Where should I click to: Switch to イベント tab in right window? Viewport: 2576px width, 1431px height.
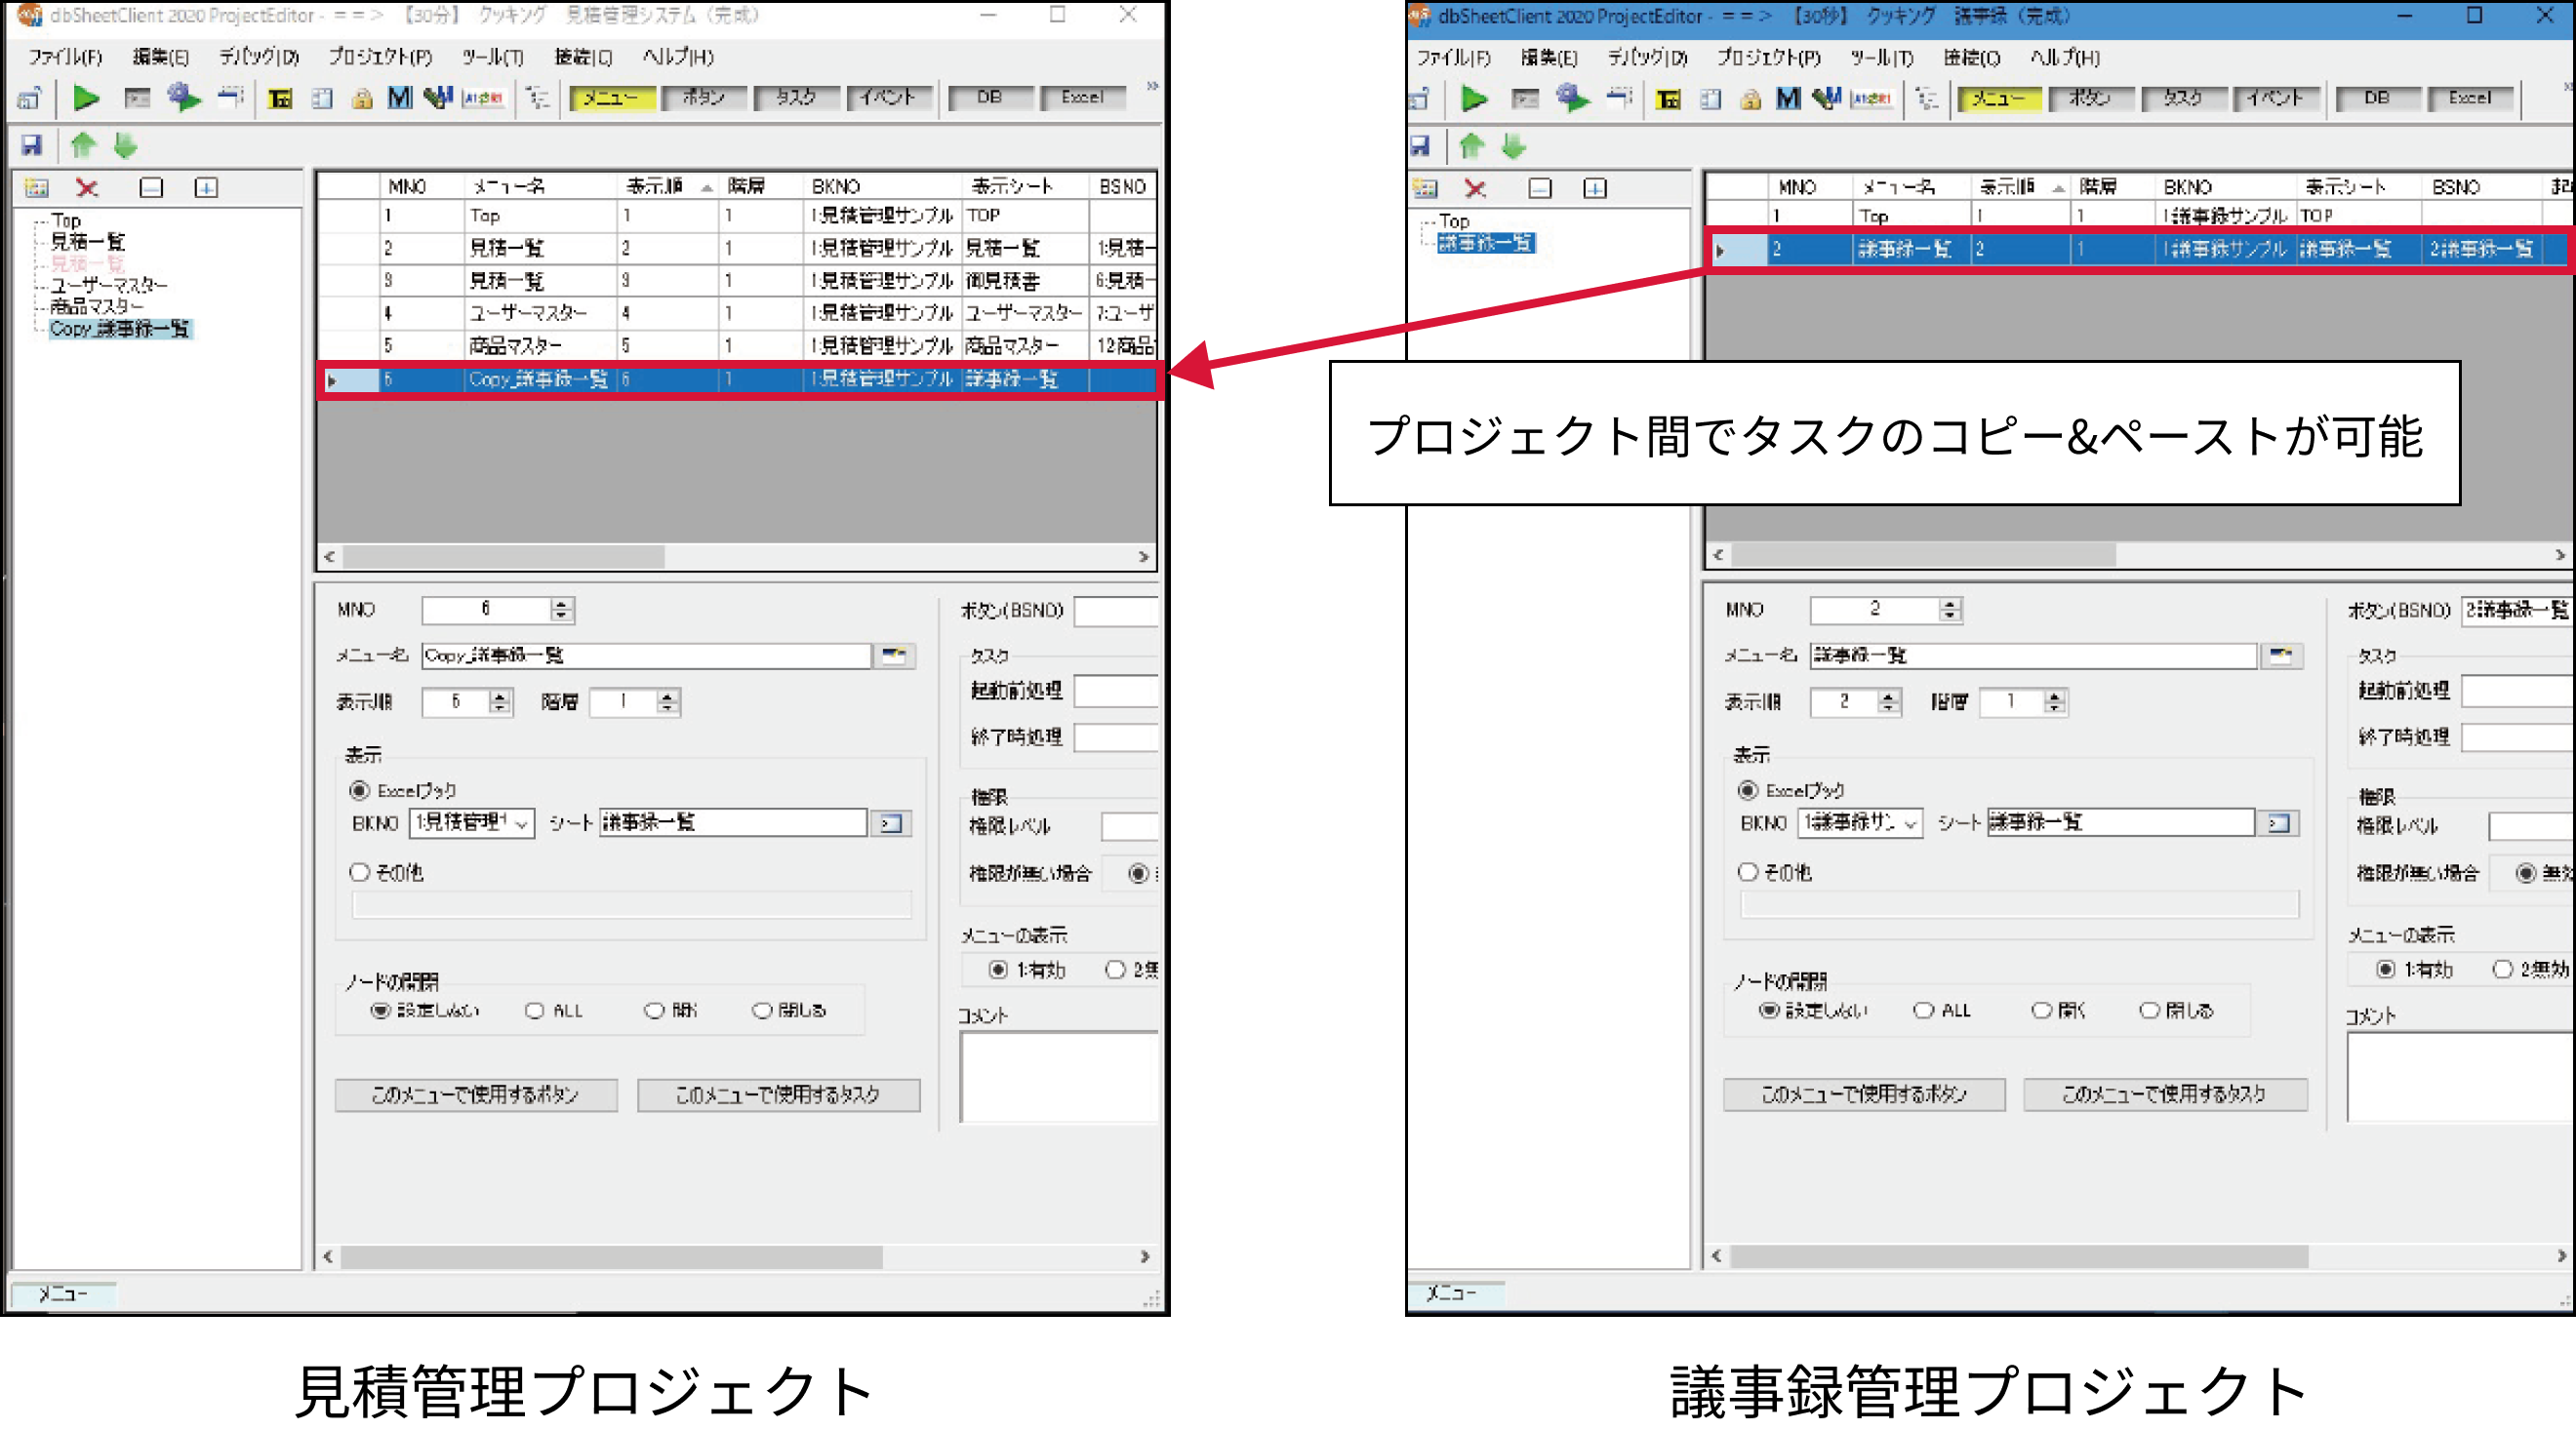click(2275, 97)
